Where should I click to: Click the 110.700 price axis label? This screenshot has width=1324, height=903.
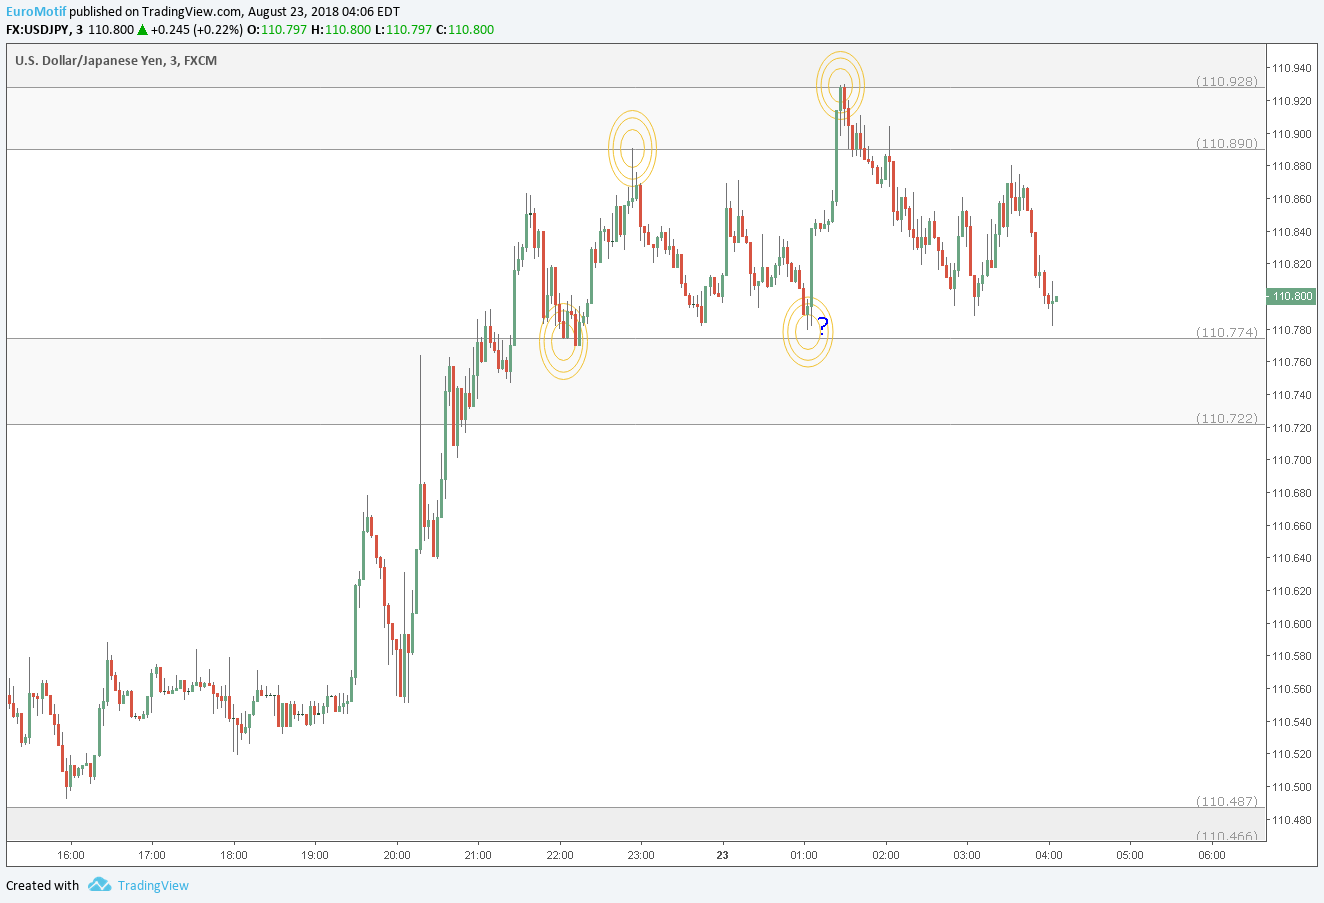coord(1291,460)
